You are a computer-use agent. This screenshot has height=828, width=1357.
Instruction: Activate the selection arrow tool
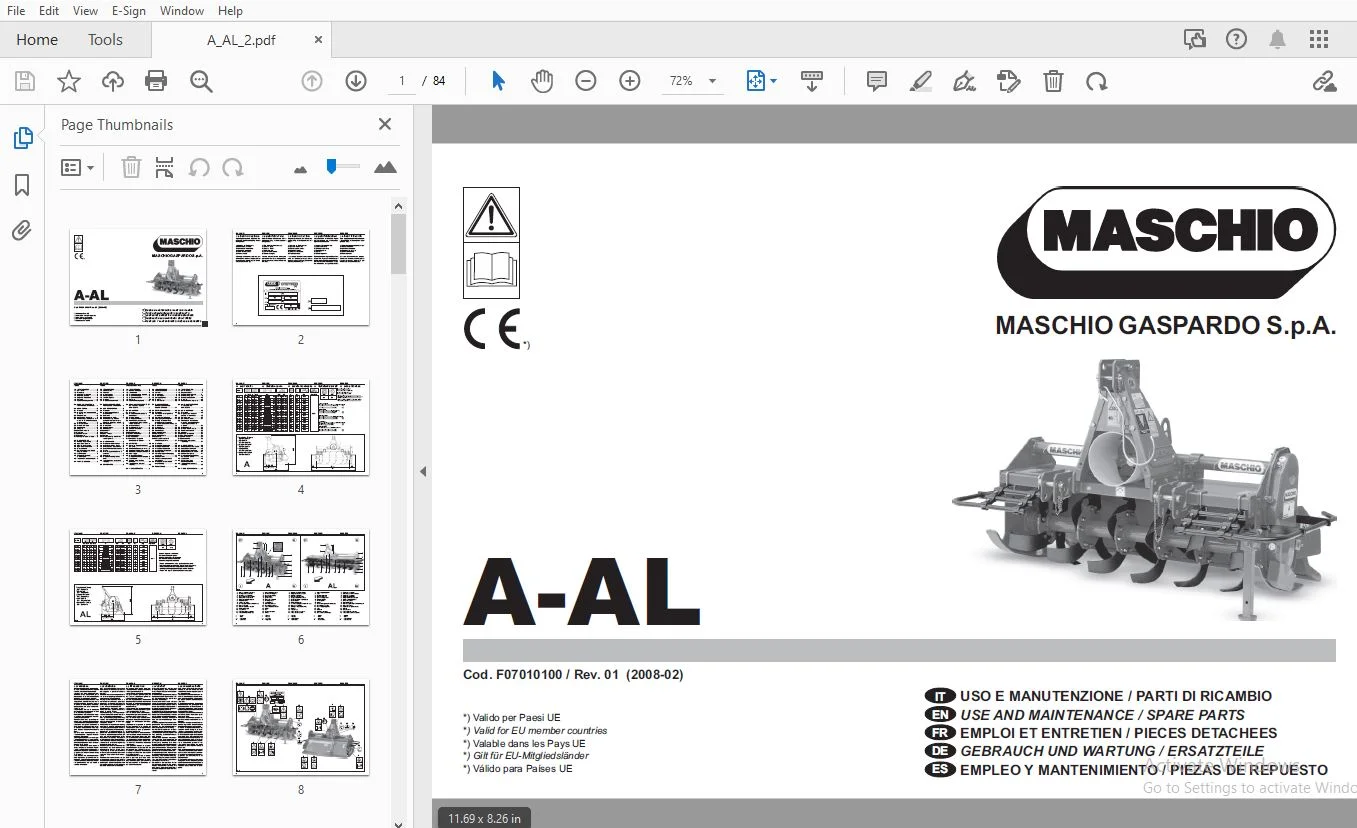498,82
